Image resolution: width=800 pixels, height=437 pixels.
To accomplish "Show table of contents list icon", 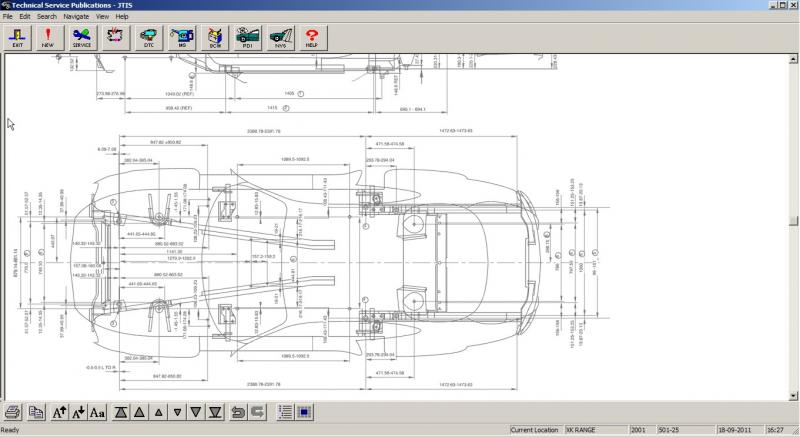I will point(285,412).
